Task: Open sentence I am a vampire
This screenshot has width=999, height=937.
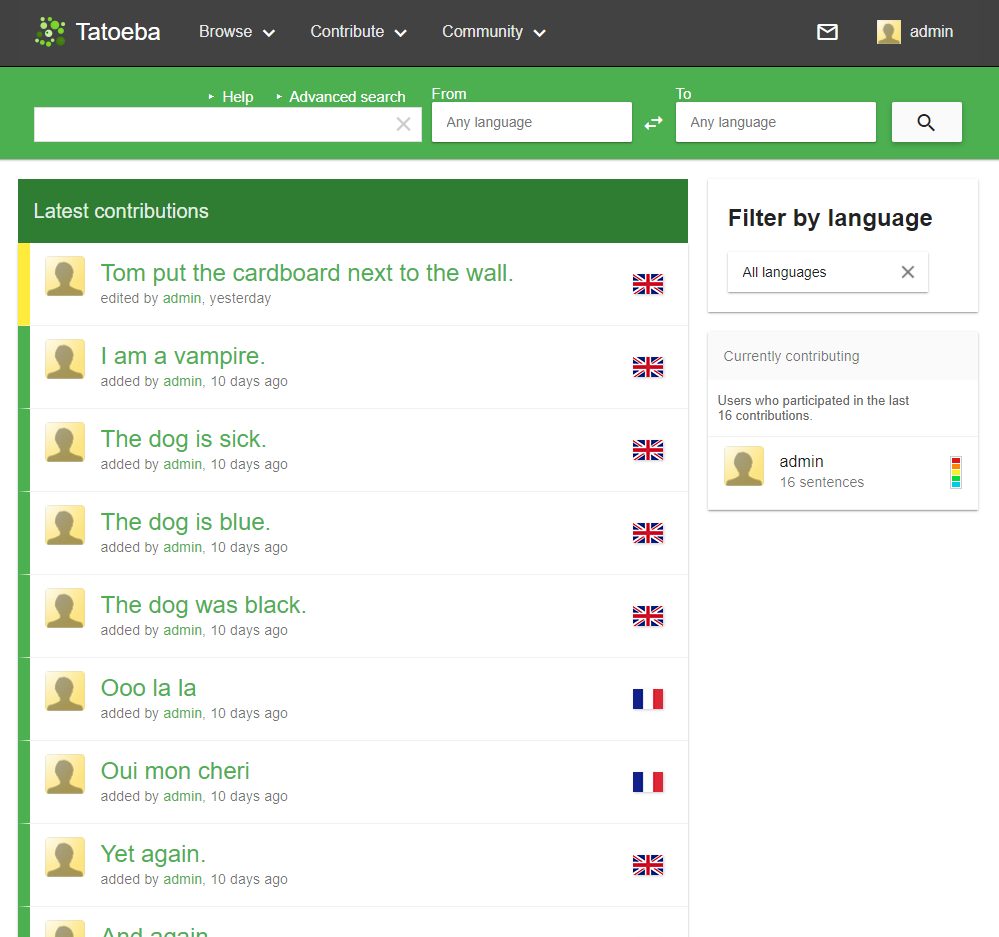Action: [183, 356]
